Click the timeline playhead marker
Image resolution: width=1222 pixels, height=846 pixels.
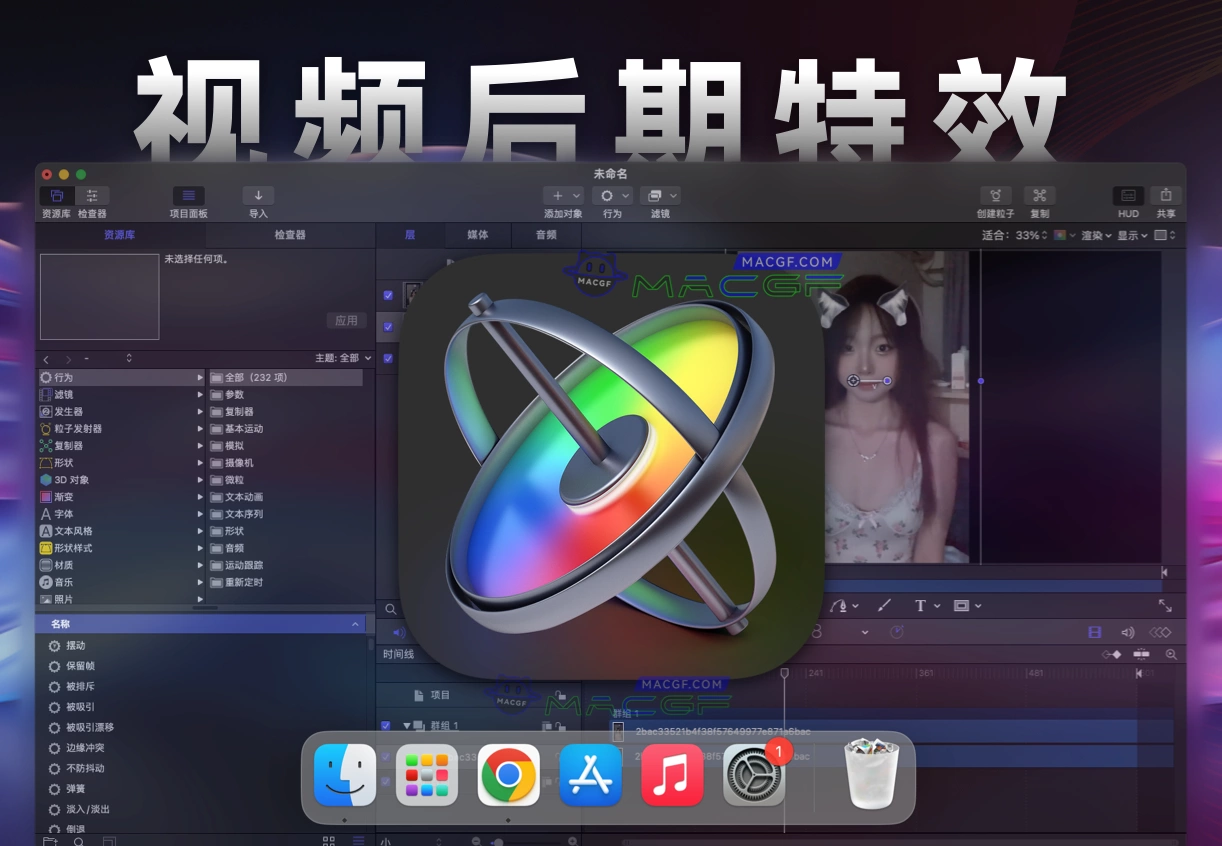[784, 674]
